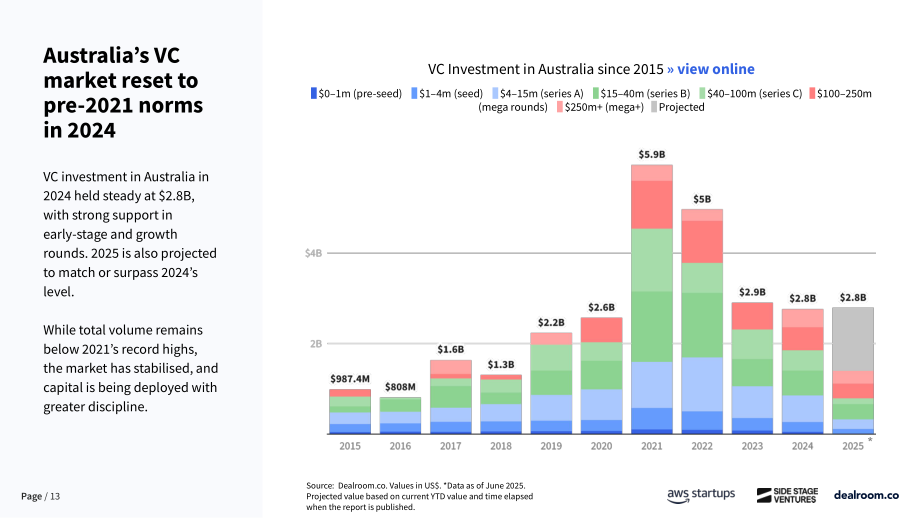Click the grey Projected legend swatch
Image resolution: width=920 pixels, height=518 pixels.
(x=654, y=107)
